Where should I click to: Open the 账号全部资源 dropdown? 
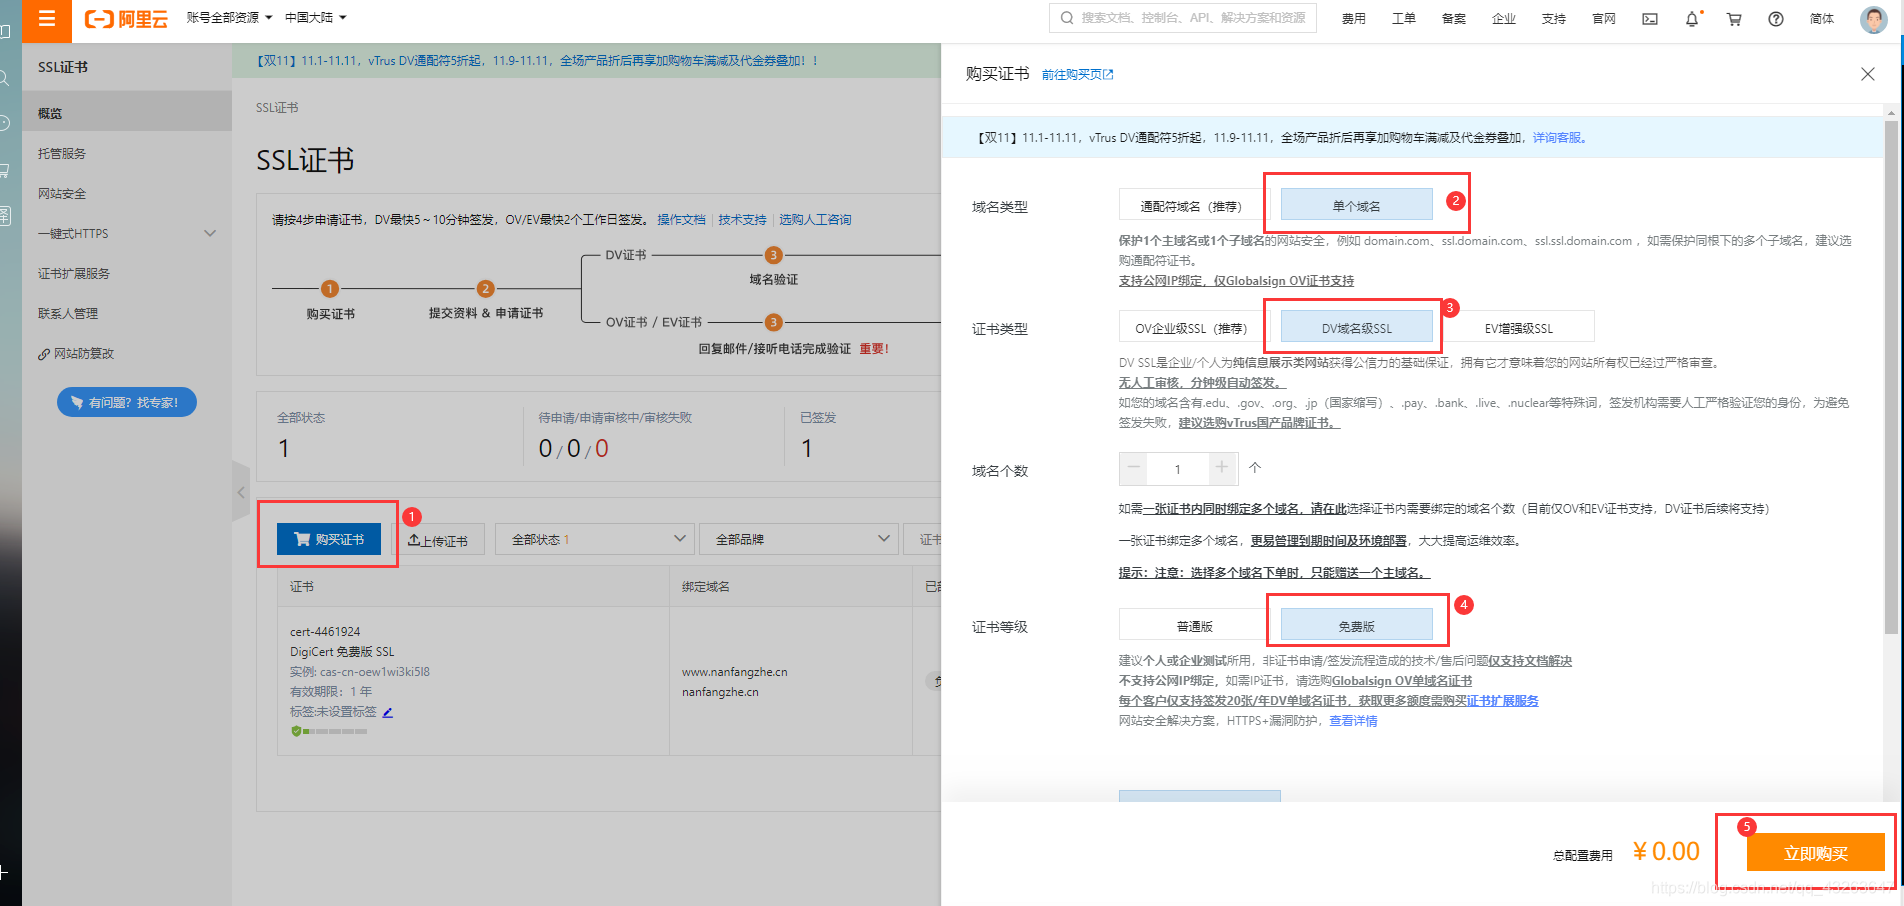click(229, 18)
